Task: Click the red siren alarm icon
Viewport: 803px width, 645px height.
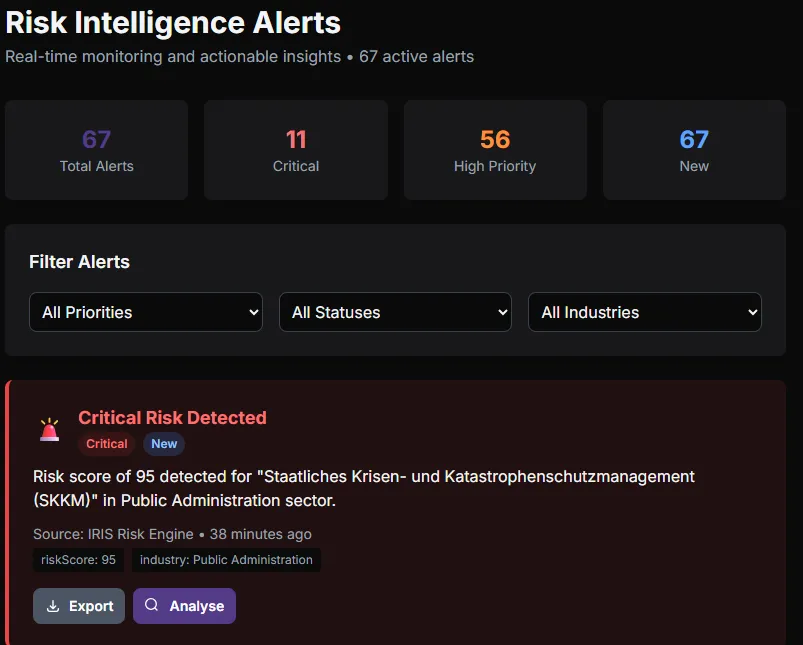Action: [x=48, y=429]
